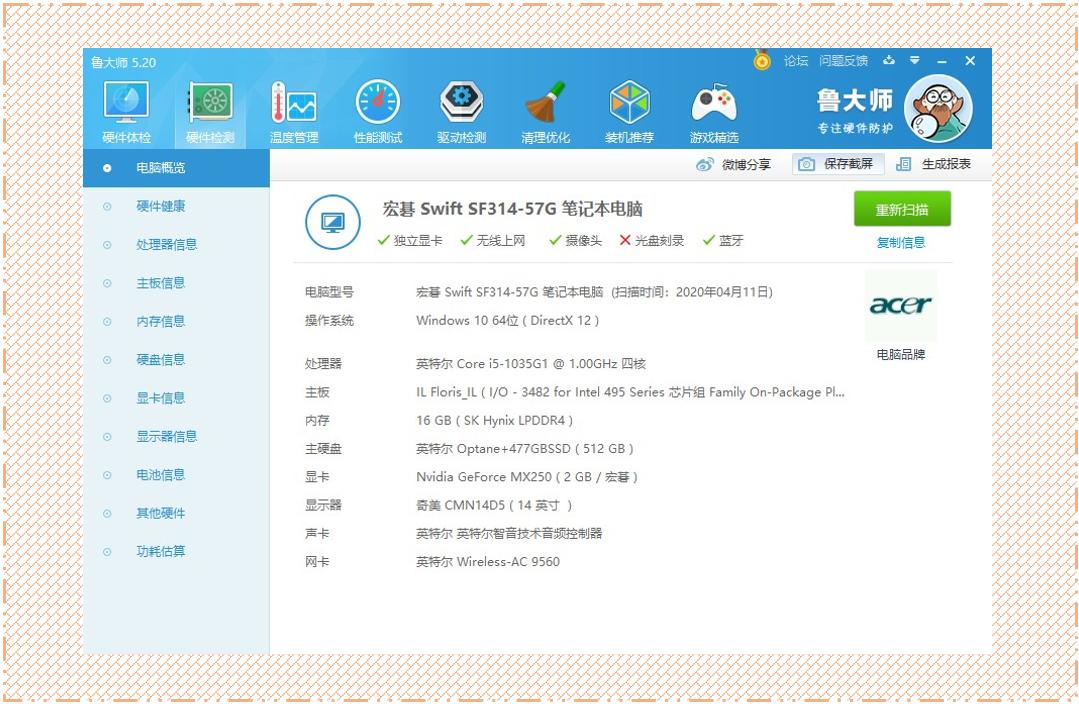Screen dimensions: 1079x704
Task: Open 装机推荐 build recommendations
Action: 630,108
